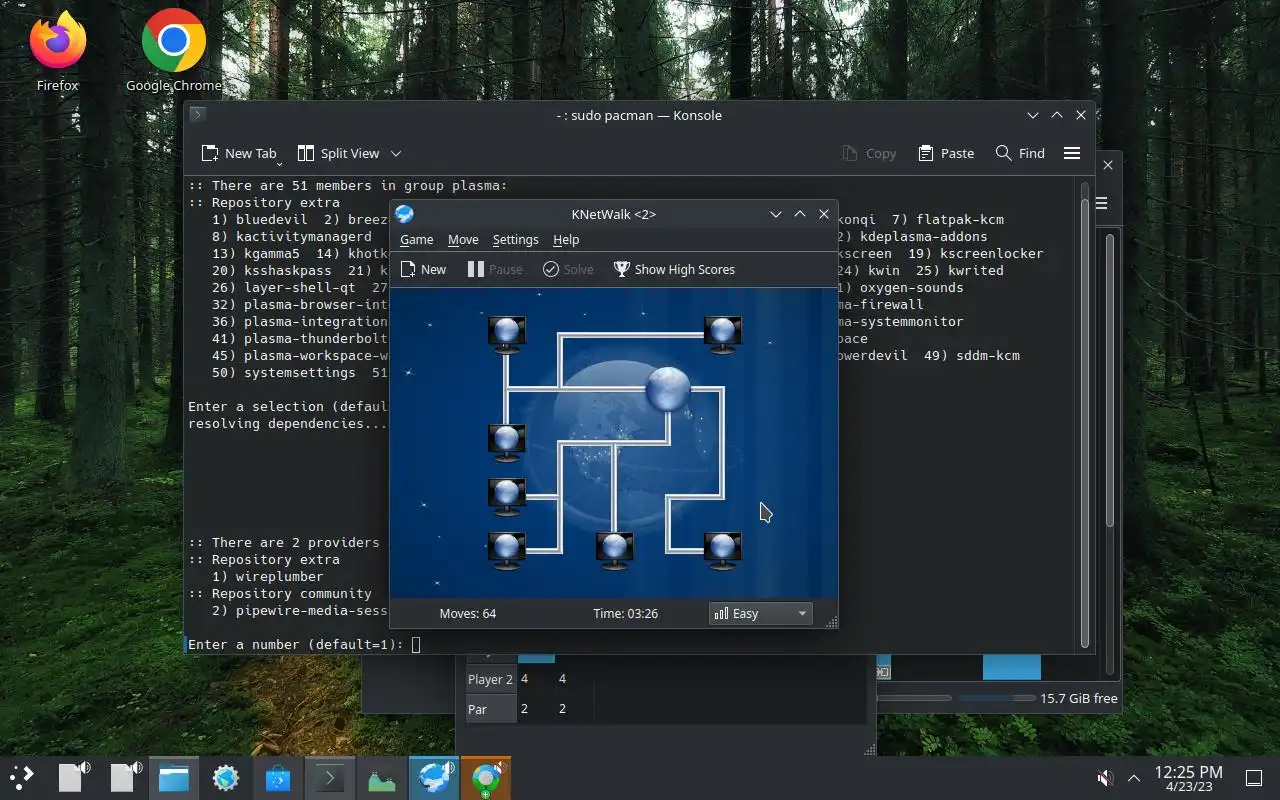Click Paste in Konsole toolbar

pyautogui.click(x=946, y=153)
